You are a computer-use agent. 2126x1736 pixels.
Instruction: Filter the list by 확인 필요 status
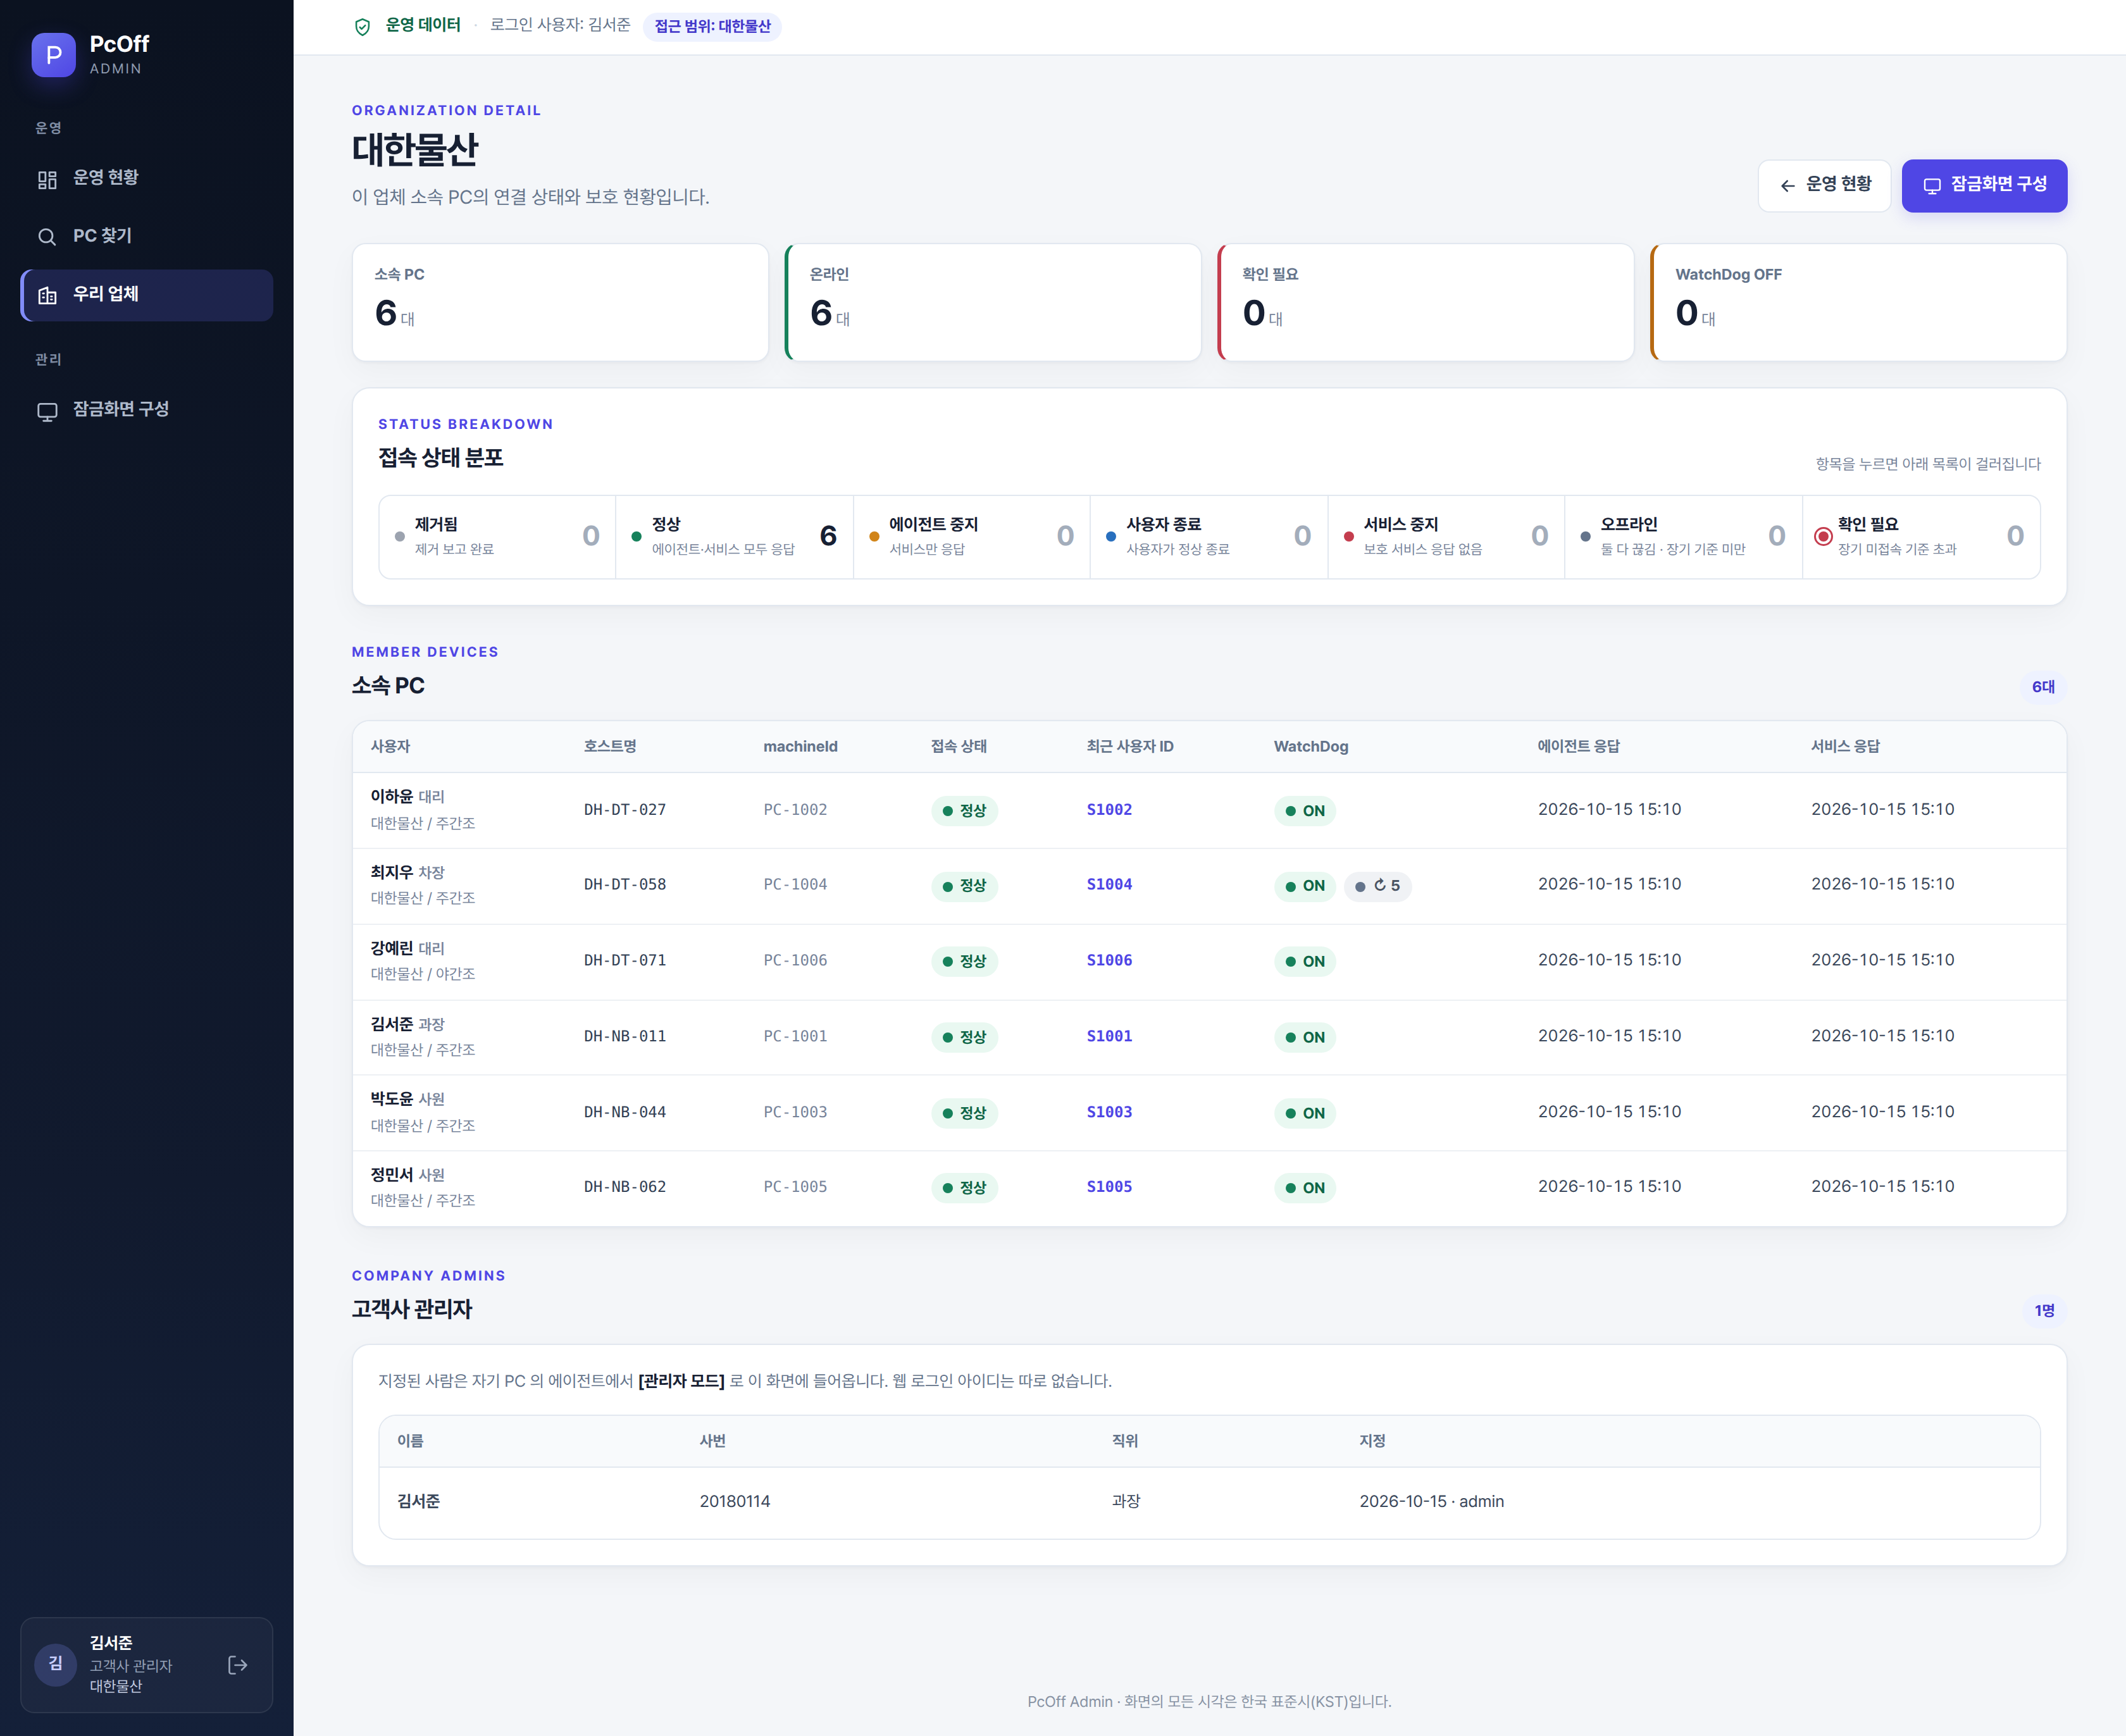pos(1921,537)
